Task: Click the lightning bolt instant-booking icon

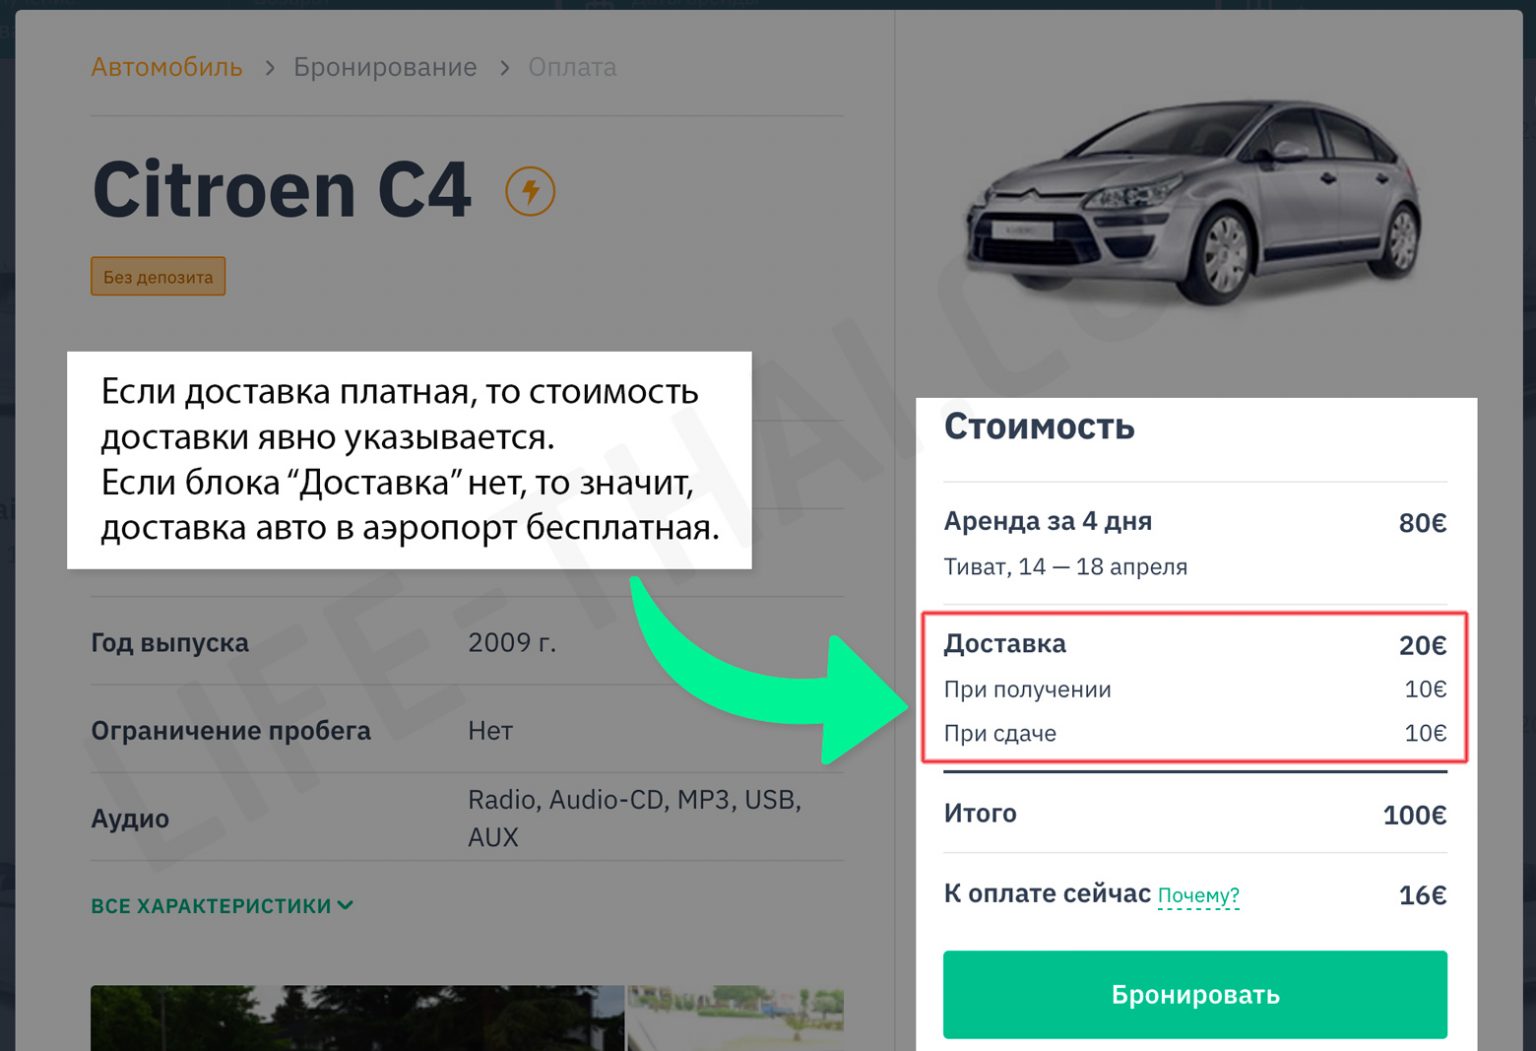Action: click(530, 191)
